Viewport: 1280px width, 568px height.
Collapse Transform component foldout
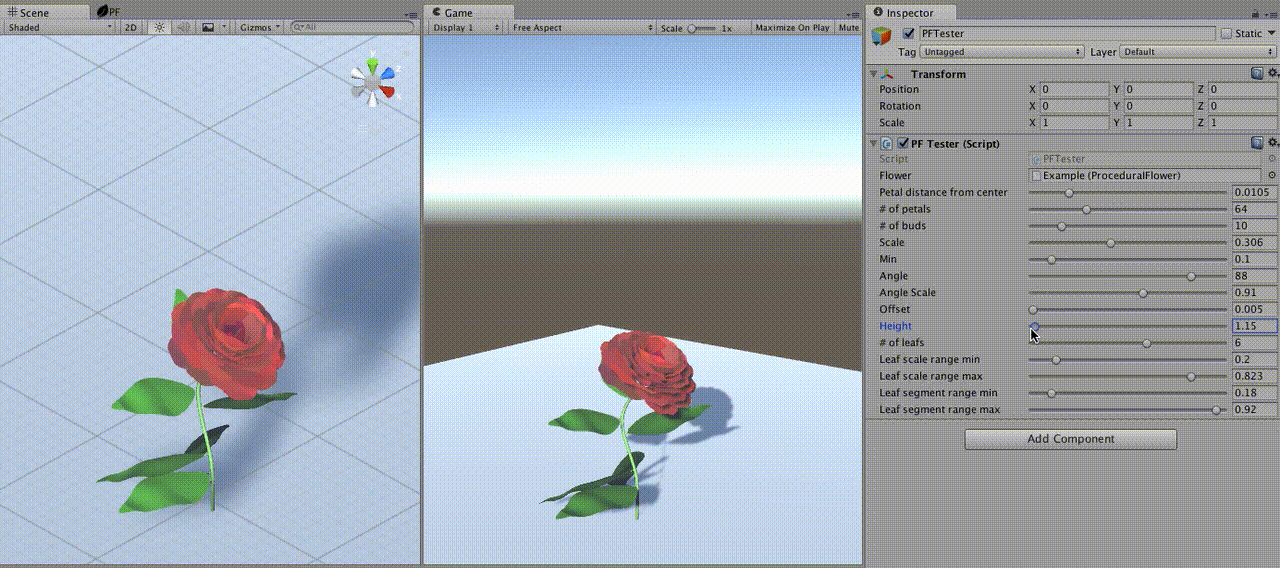click(874, 74)
